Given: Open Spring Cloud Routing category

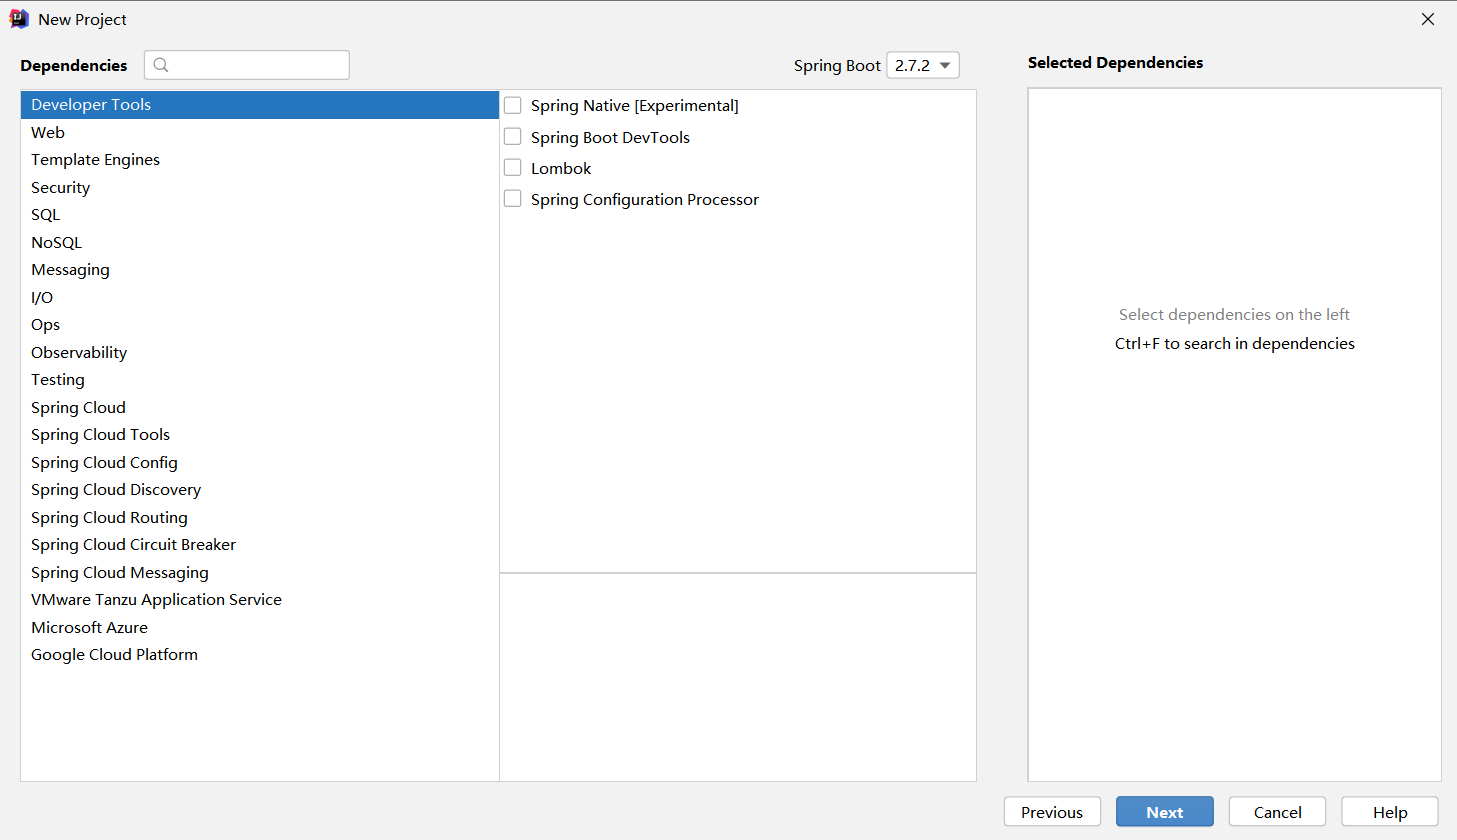Looking at the screenshot, I should tap(260, 517).
